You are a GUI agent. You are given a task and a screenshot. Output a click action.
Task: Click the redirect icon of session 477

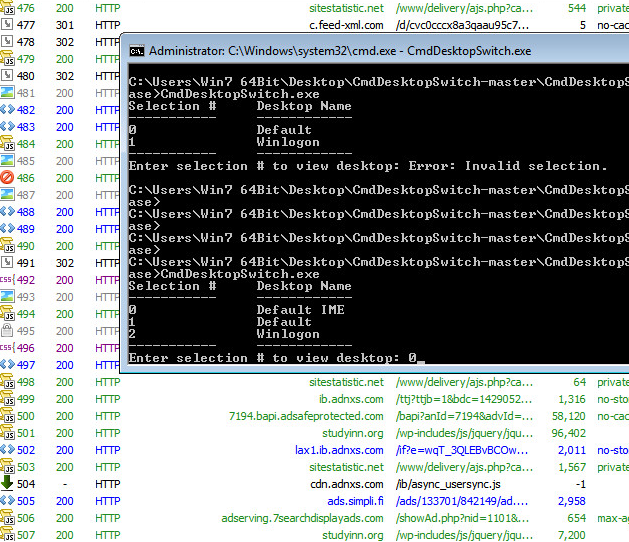pyautogui.click(x=6, y=25)
